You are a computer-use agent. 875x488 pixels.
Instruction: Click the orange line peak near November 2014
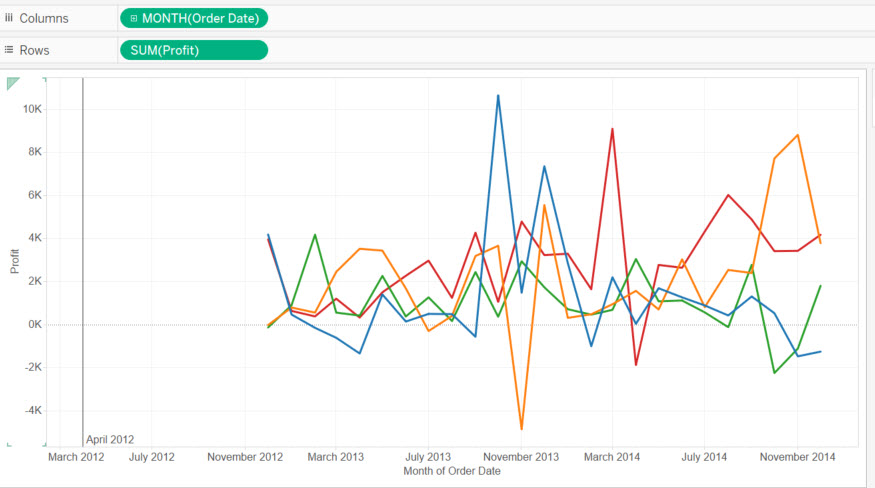tap(798, 135)
